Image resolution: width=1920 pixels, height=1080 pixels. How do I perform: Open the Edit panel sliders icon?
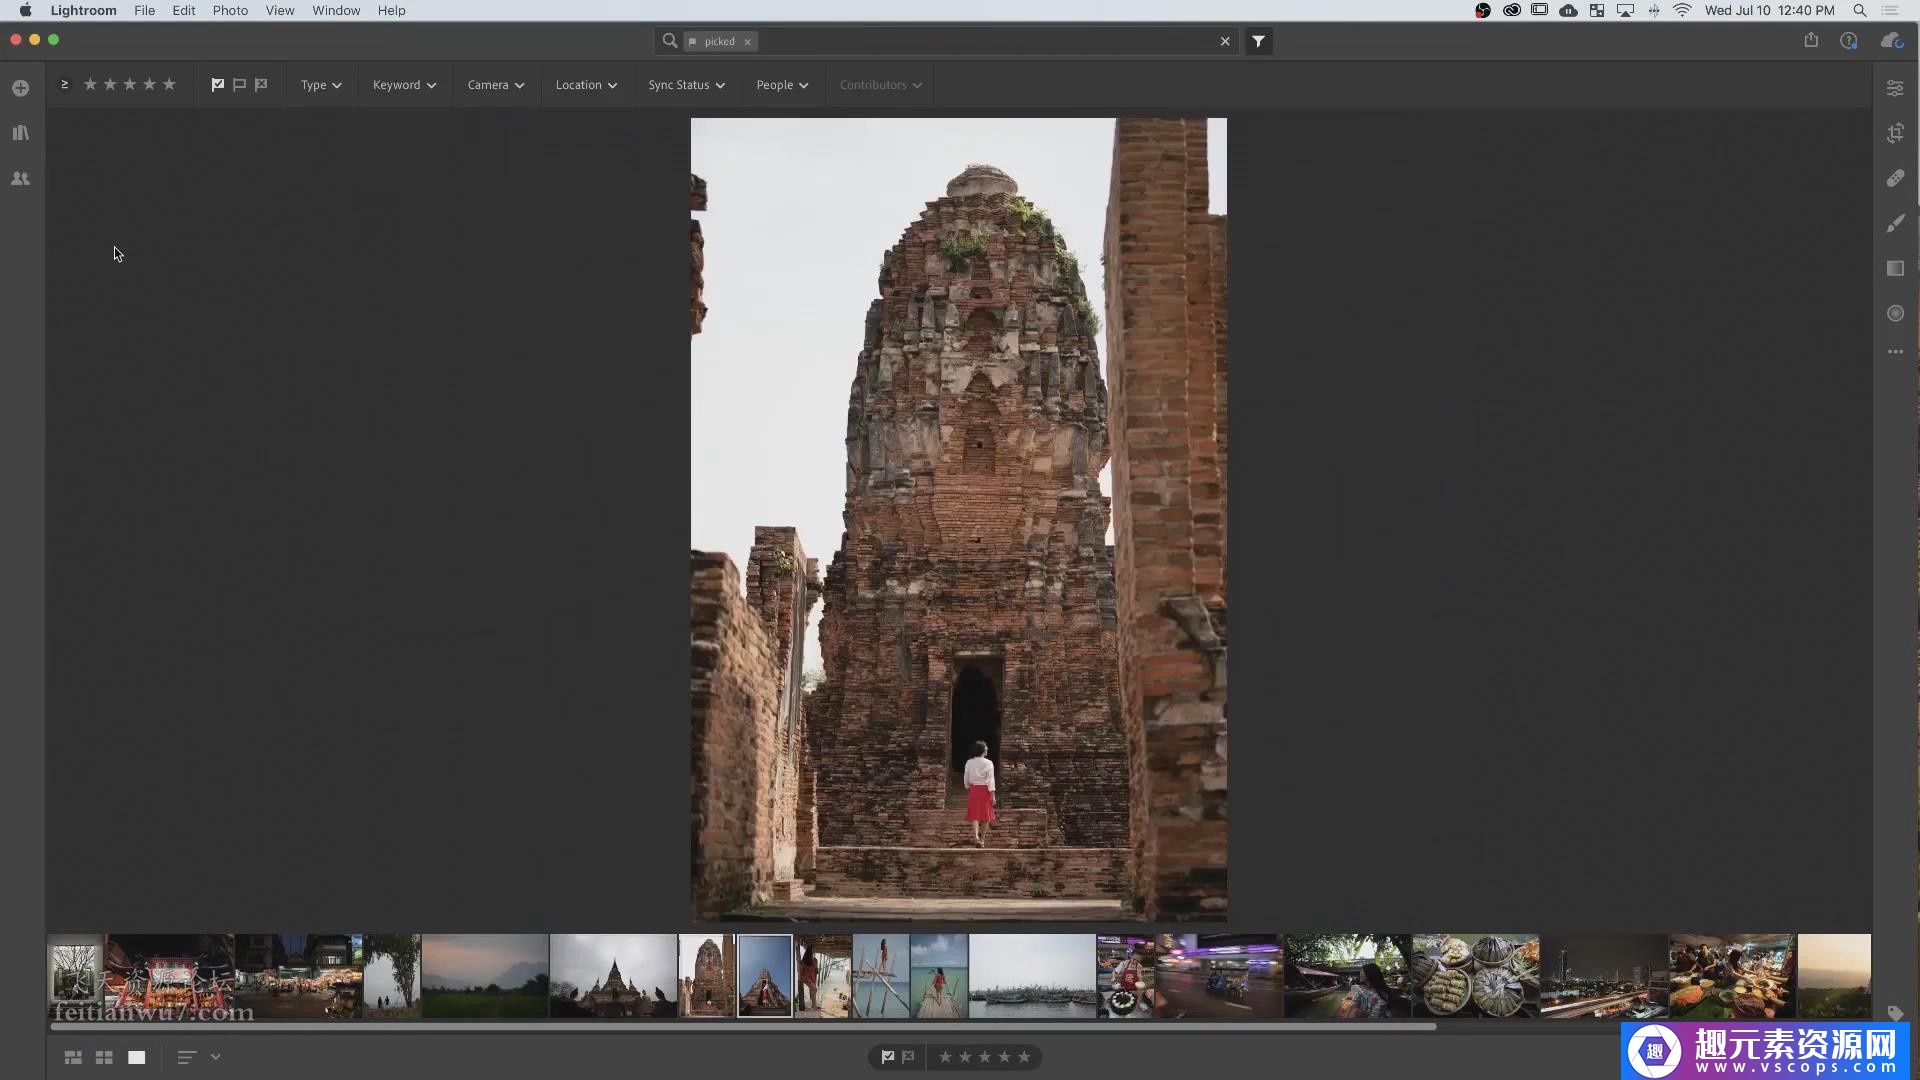tap(1895, 88)
